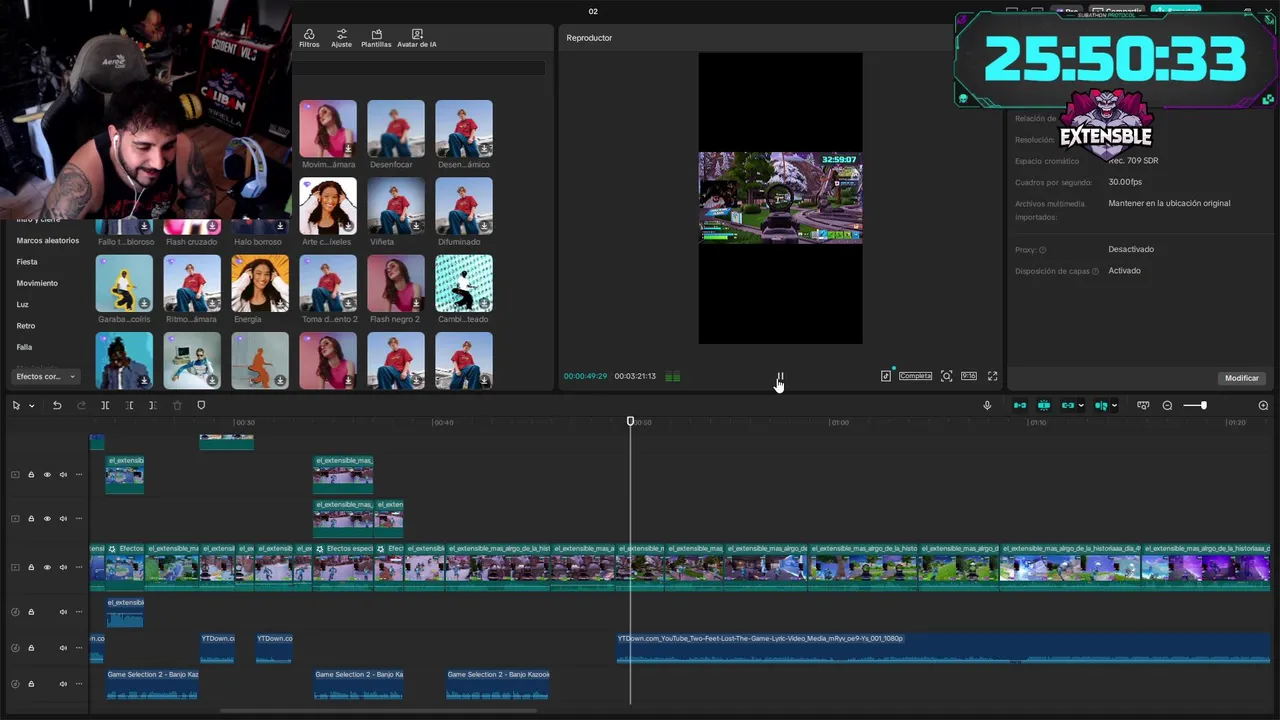Delete clip portion left of playhead

point(129,405)
